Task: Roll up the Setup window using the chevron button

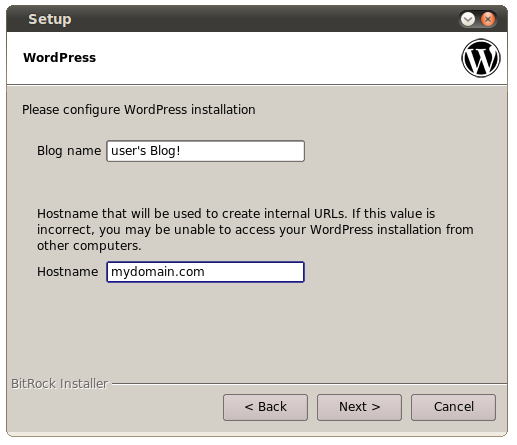Action: pyautogui.click(x=468, y=19)
